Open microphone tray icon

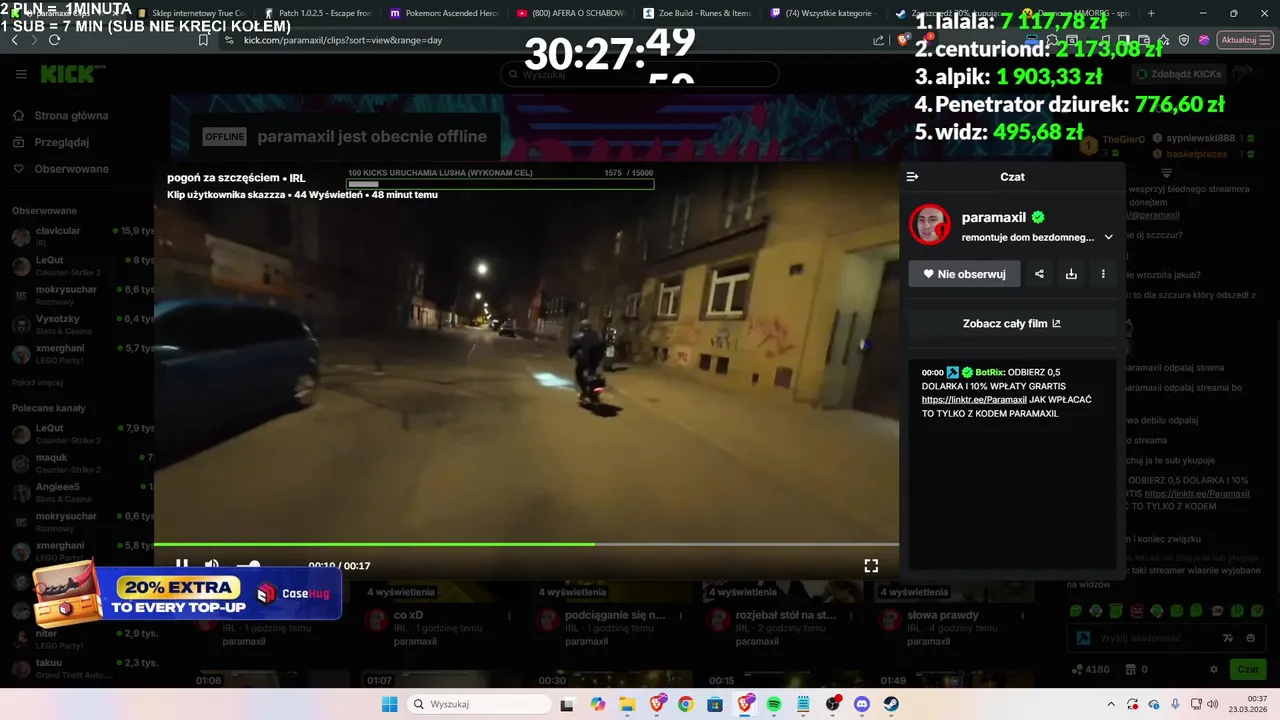(1175, 704)
